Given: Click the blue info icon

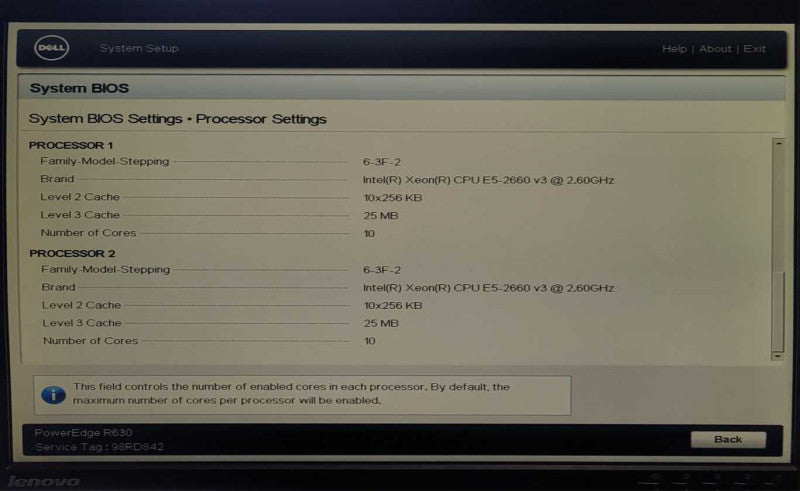Looking at the screenshot, I should coord(54,395).
